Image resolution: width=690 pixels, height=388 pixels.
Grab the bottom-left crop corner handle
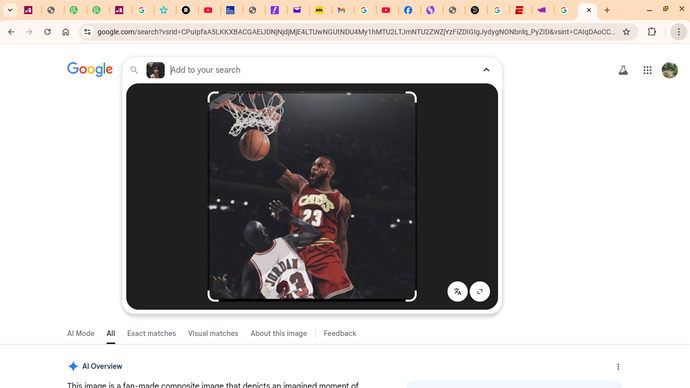pos(213,296)
